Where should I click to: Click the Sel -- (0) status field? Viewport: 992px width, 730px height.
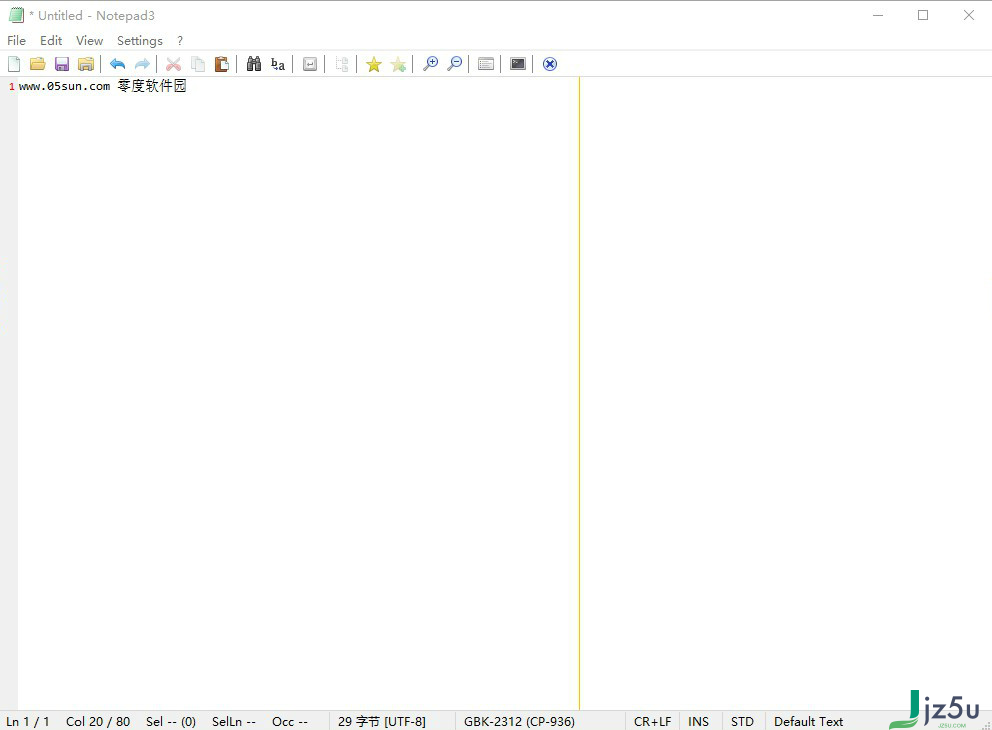coord(171,721)
